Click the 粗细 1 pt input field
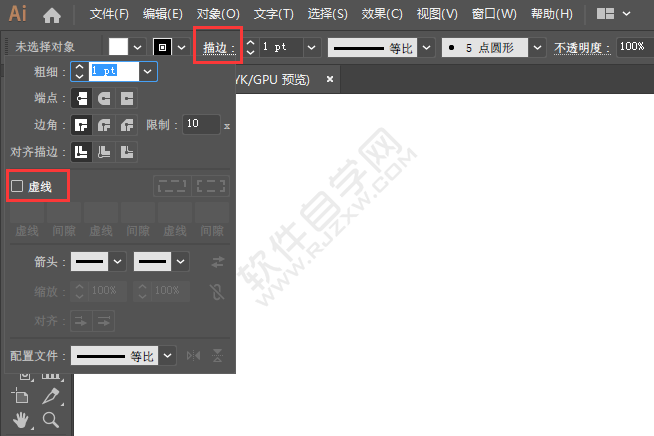 (x=114, y=71)
